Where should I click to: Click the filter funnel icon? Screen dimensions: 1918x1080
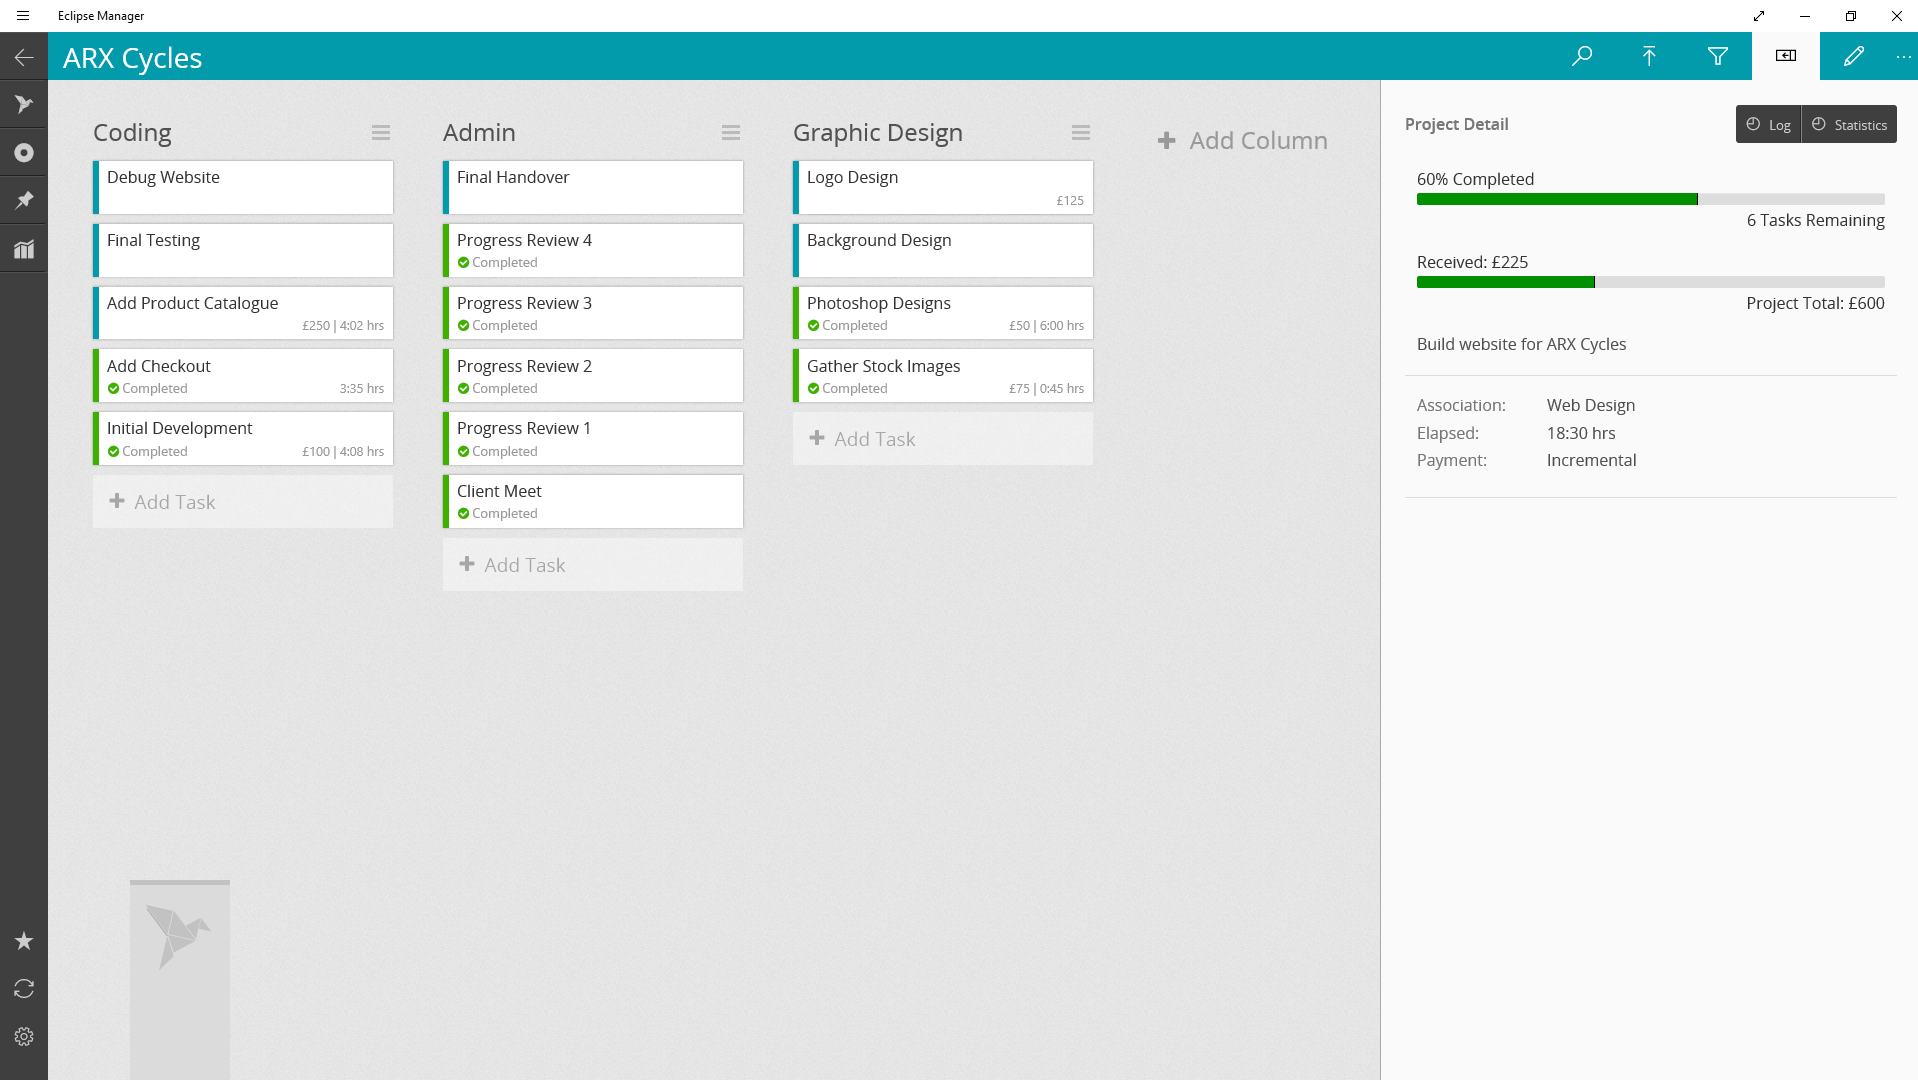[1717, 56]
